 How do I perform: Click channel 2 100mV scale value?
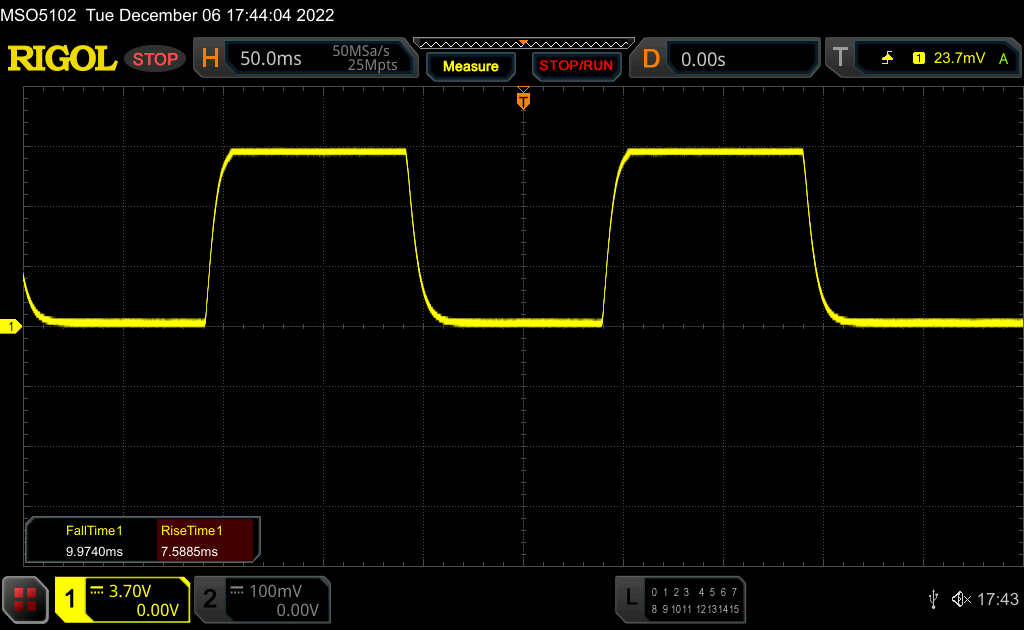pyautogui.click(x=276, y=591)
